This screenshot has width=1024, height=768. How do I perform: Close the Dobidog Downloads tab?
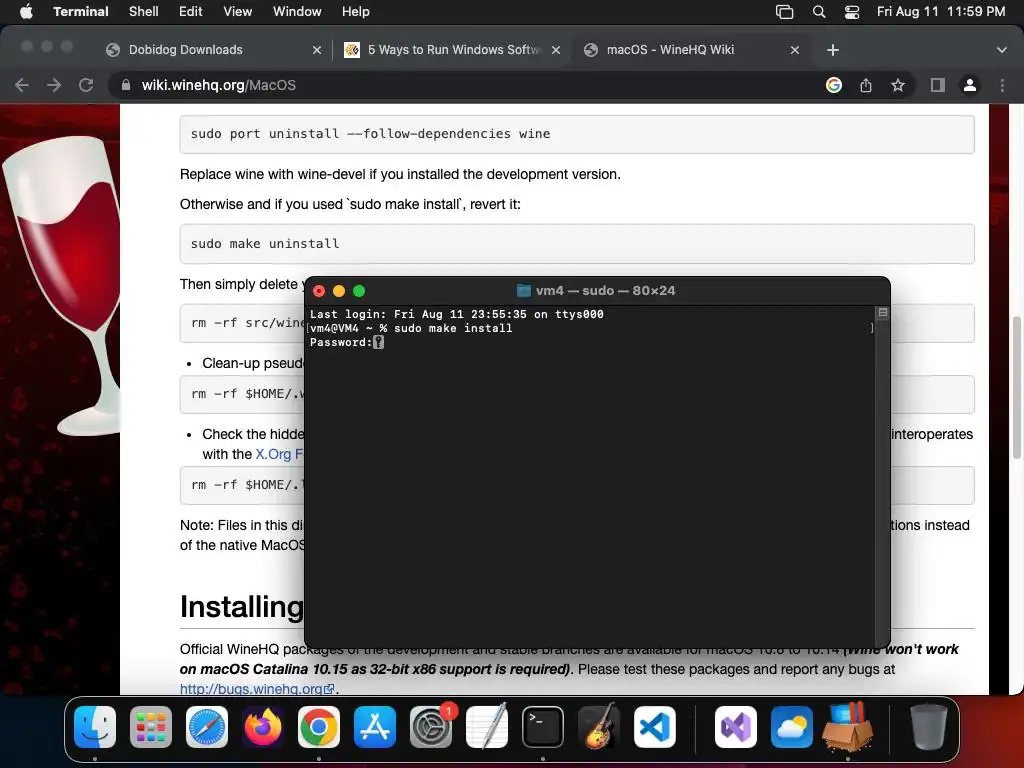[317, 50]
